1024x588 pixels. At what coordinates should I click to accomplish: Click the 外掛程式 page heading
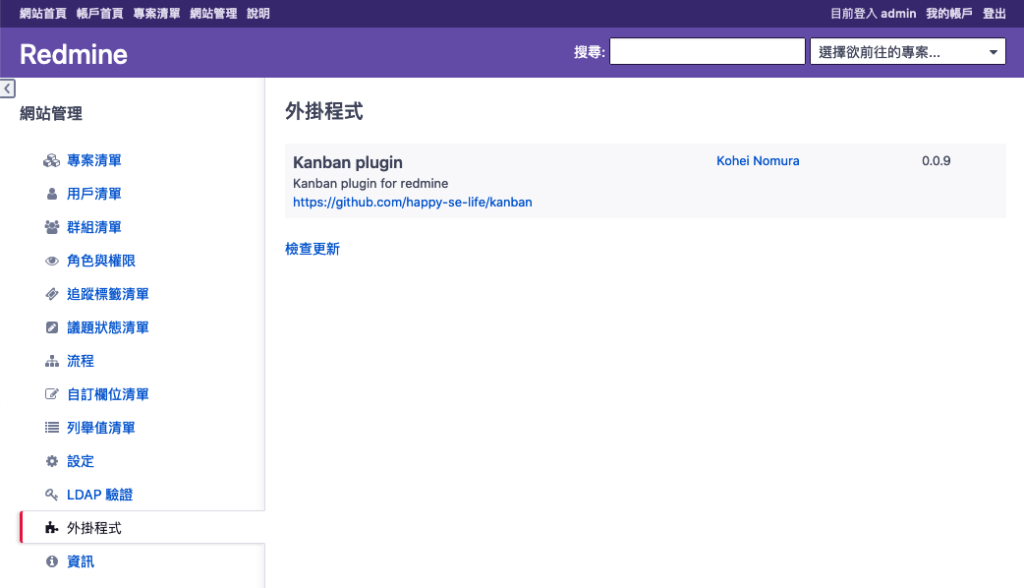point(324,111)
